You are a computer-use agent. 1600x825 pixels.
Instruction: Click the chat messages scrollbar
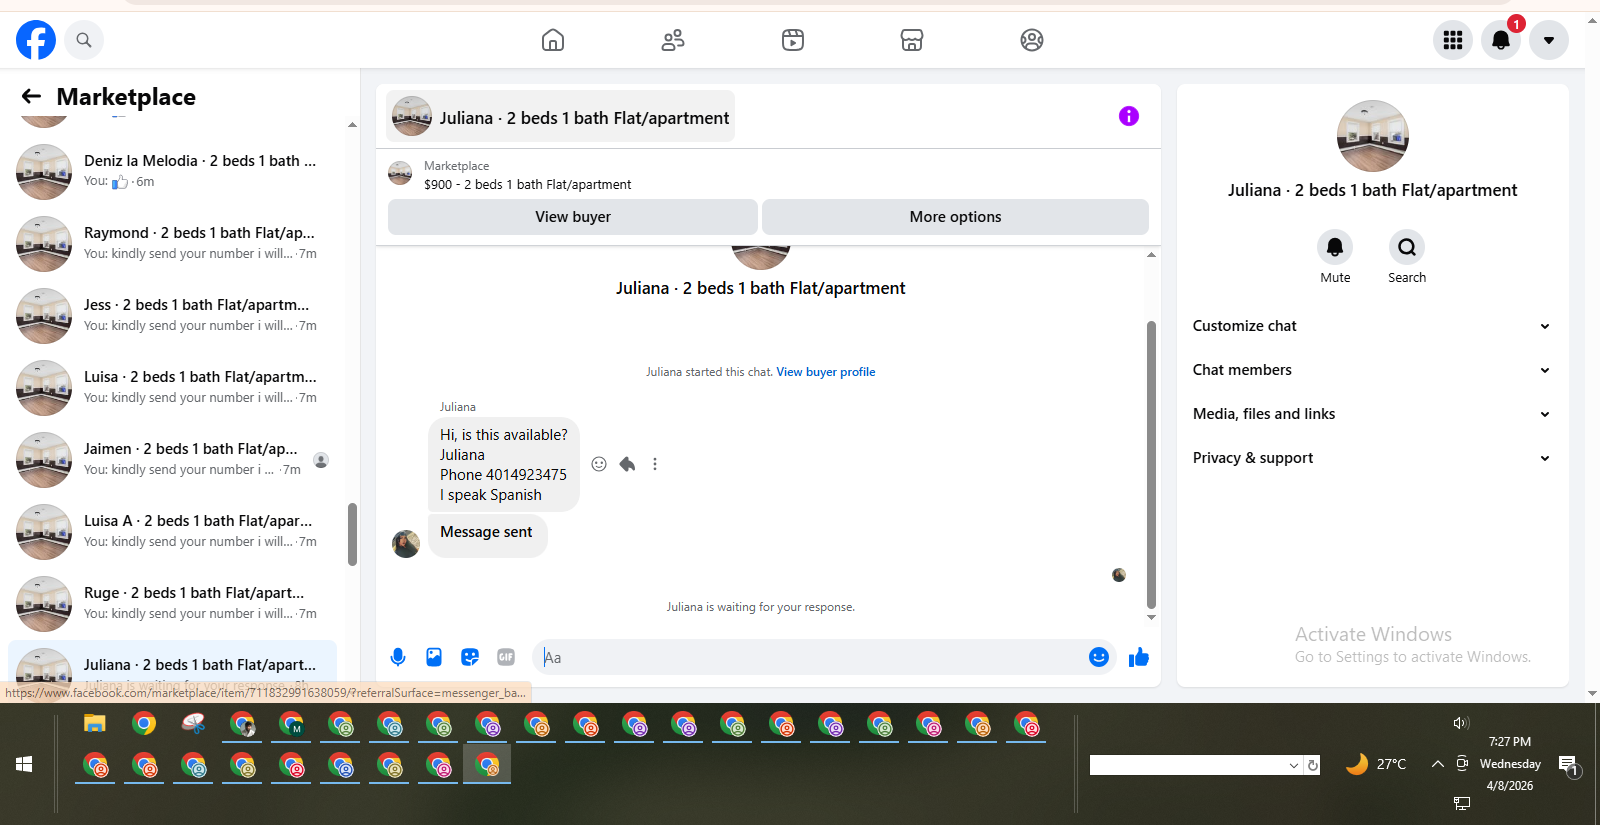1151,465
